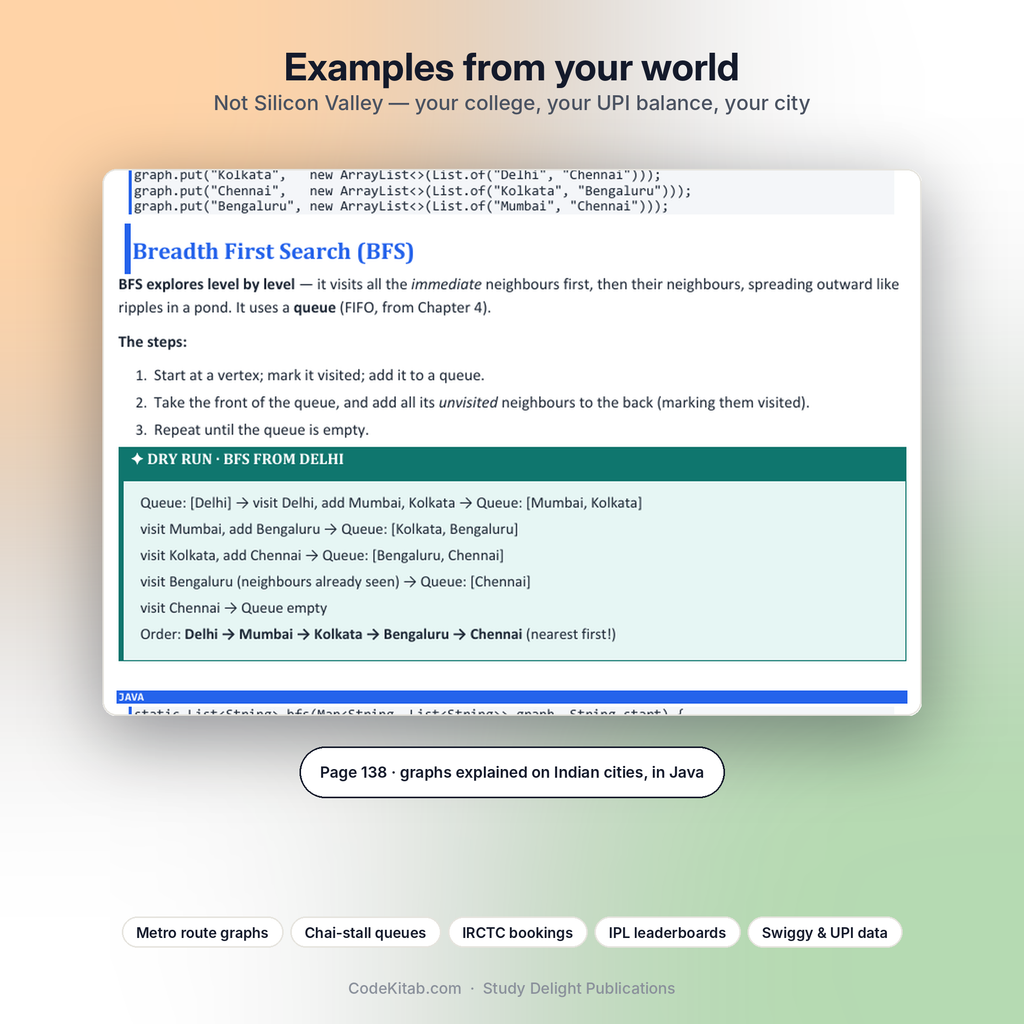Select the "IPL leaderboards" pill
The image size is (1024, 1024).
[x=667, y=932]
